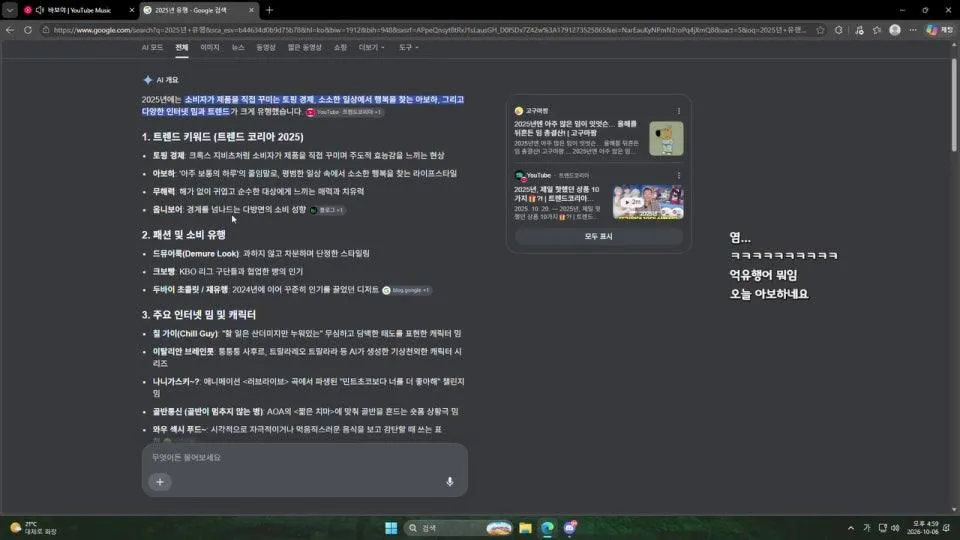Viewport: 960px width, 540px height.
Task: Close the Google 검색 tab
Action: tap(251, 10)
